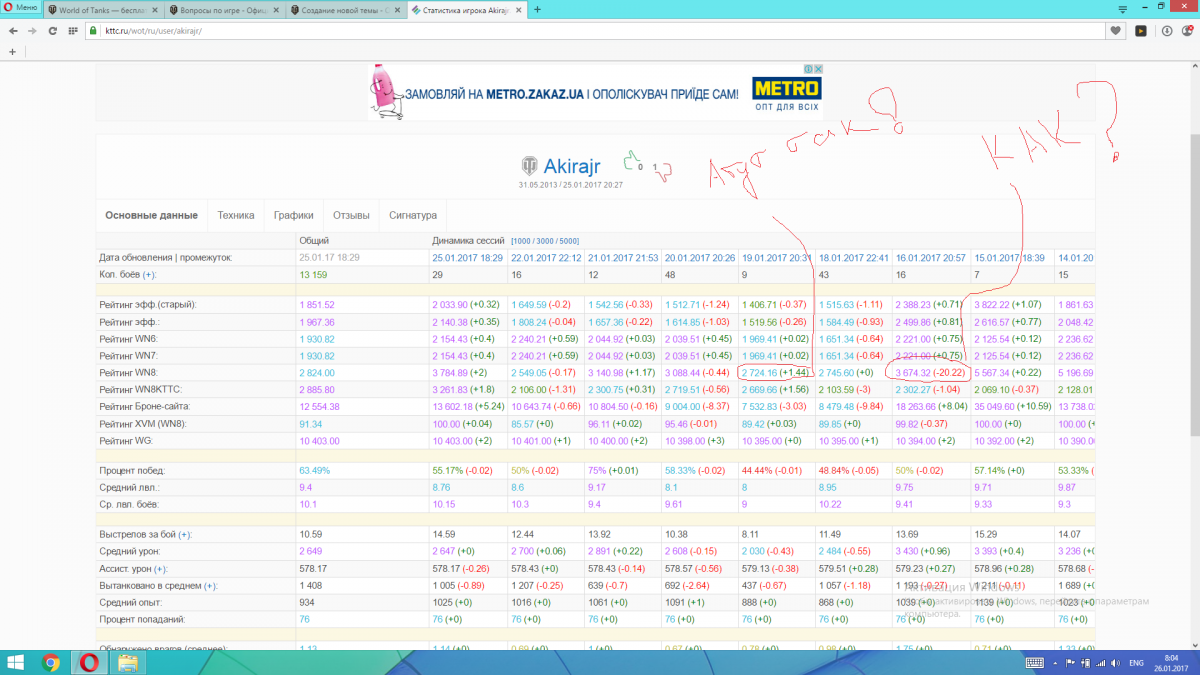This screenshot has width=1200, height=675.
Task: Switch to the Техника tab
Action: click(x=236, y=215)
